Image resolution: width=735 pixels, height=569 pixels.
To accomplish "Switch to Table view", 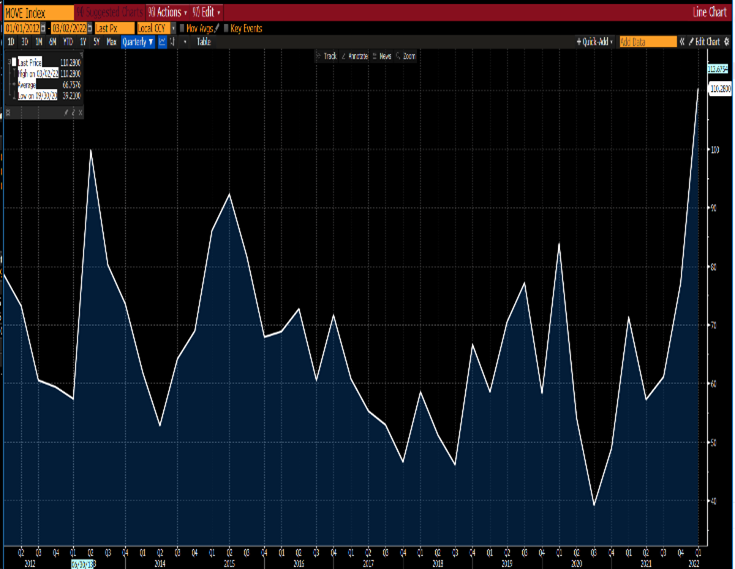I will [203, 42].
